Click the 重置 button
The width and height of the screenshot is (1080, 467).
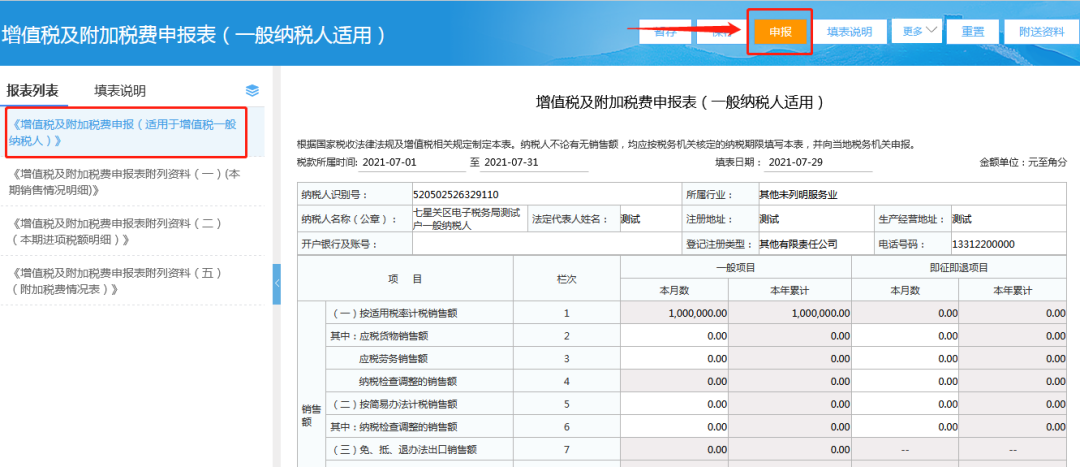tap(973, 32)
